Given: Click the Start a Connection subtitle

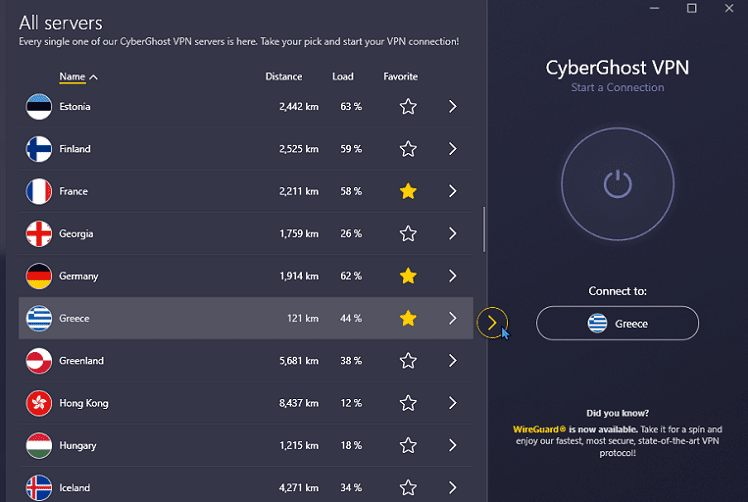Looking at the screenshot, I should point(618,87).
